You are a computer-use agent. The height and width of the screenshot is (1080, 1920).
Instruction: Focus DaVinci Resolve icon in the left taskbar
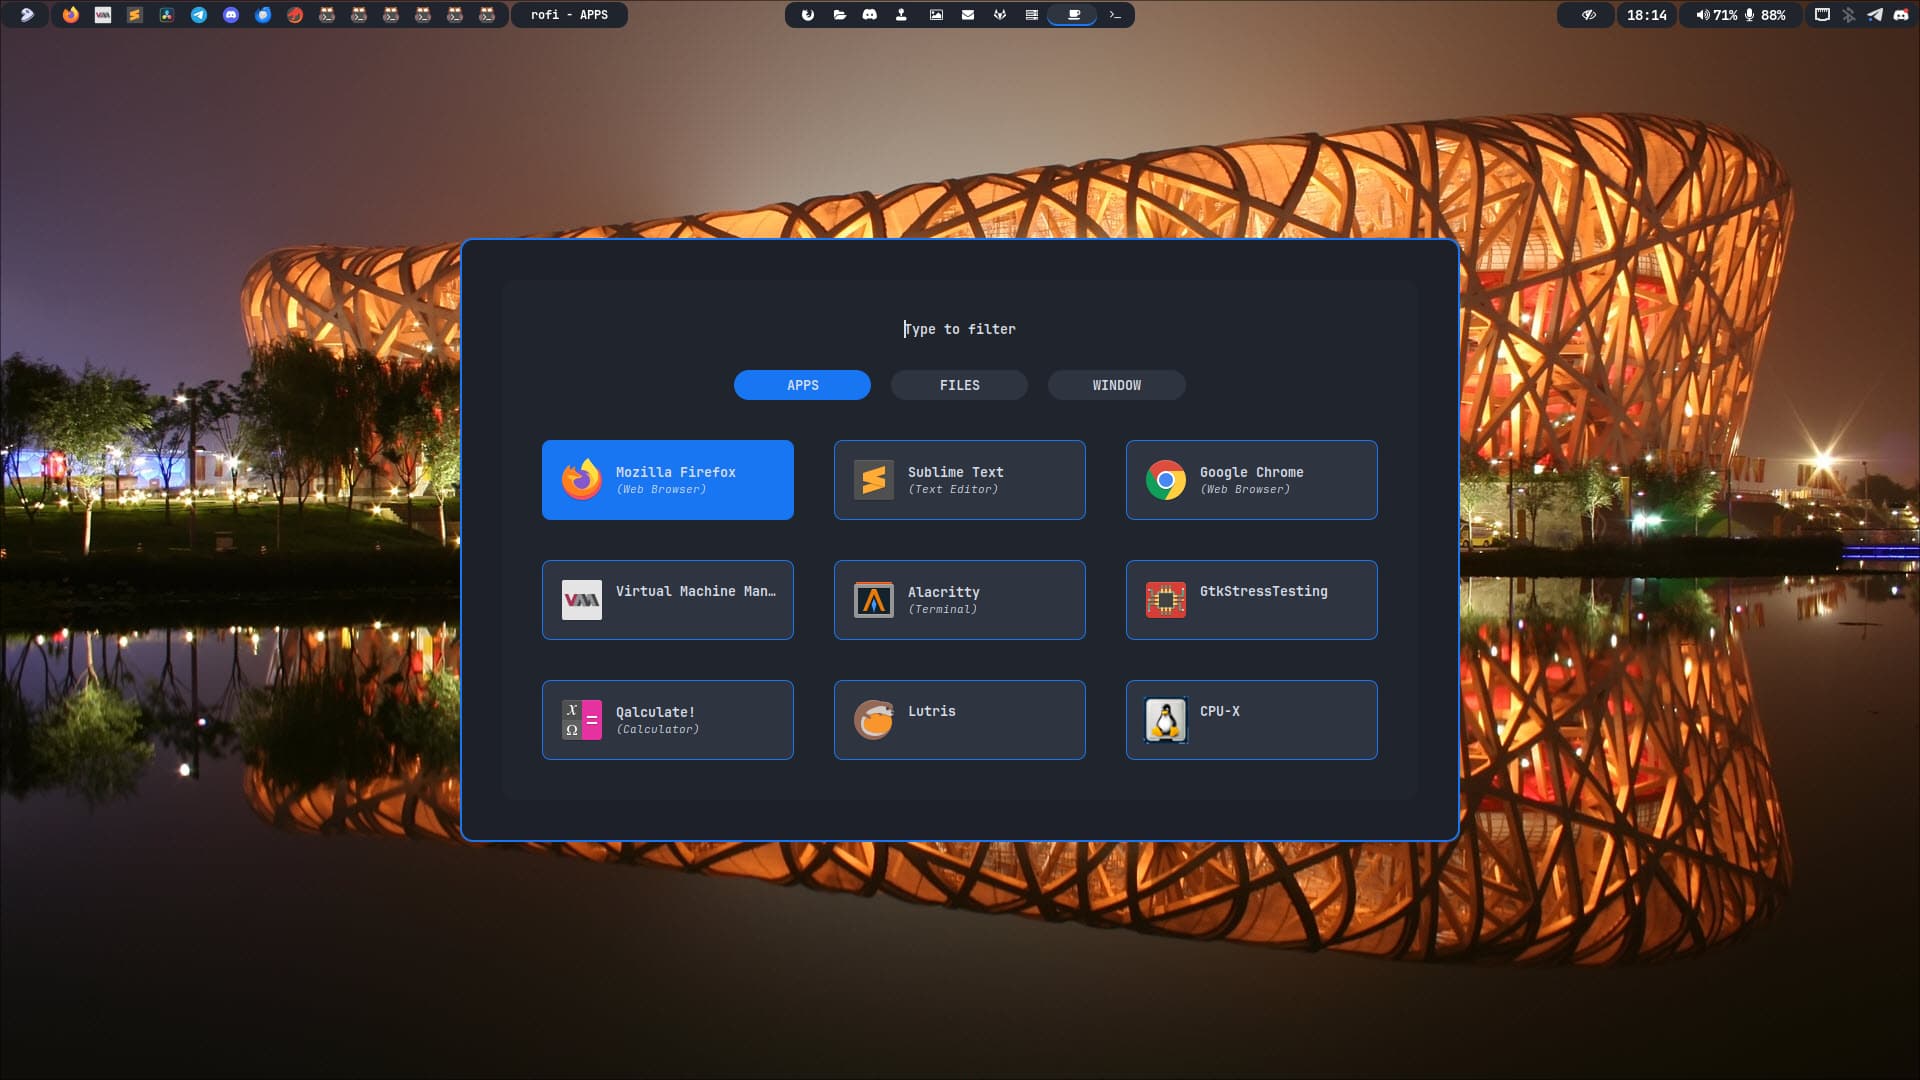click(x=167, y=15)
